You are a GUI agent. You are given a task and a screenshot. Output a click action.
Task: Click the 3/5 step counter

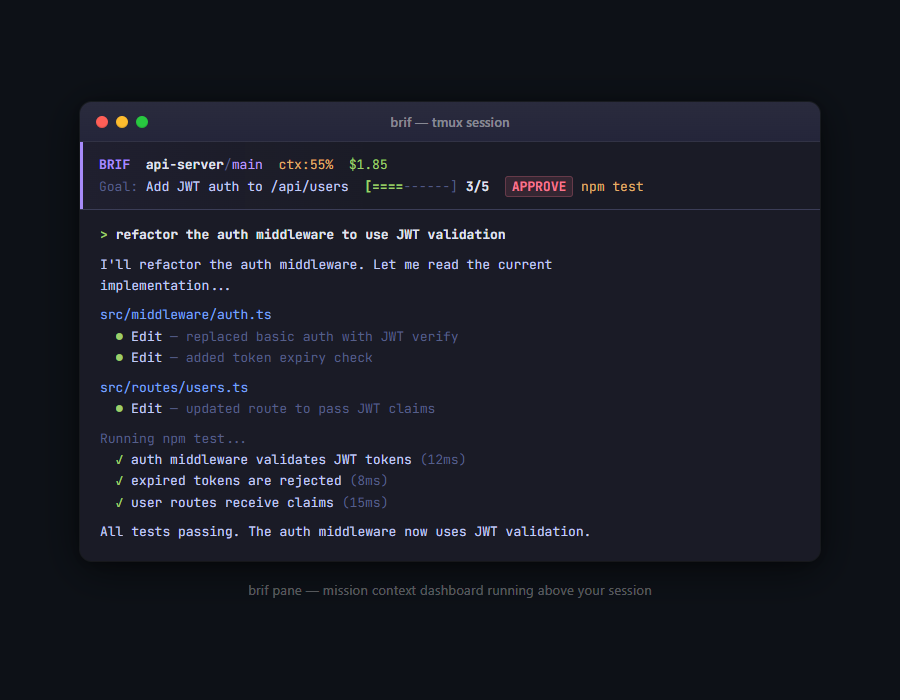click(x=477, y=187)
